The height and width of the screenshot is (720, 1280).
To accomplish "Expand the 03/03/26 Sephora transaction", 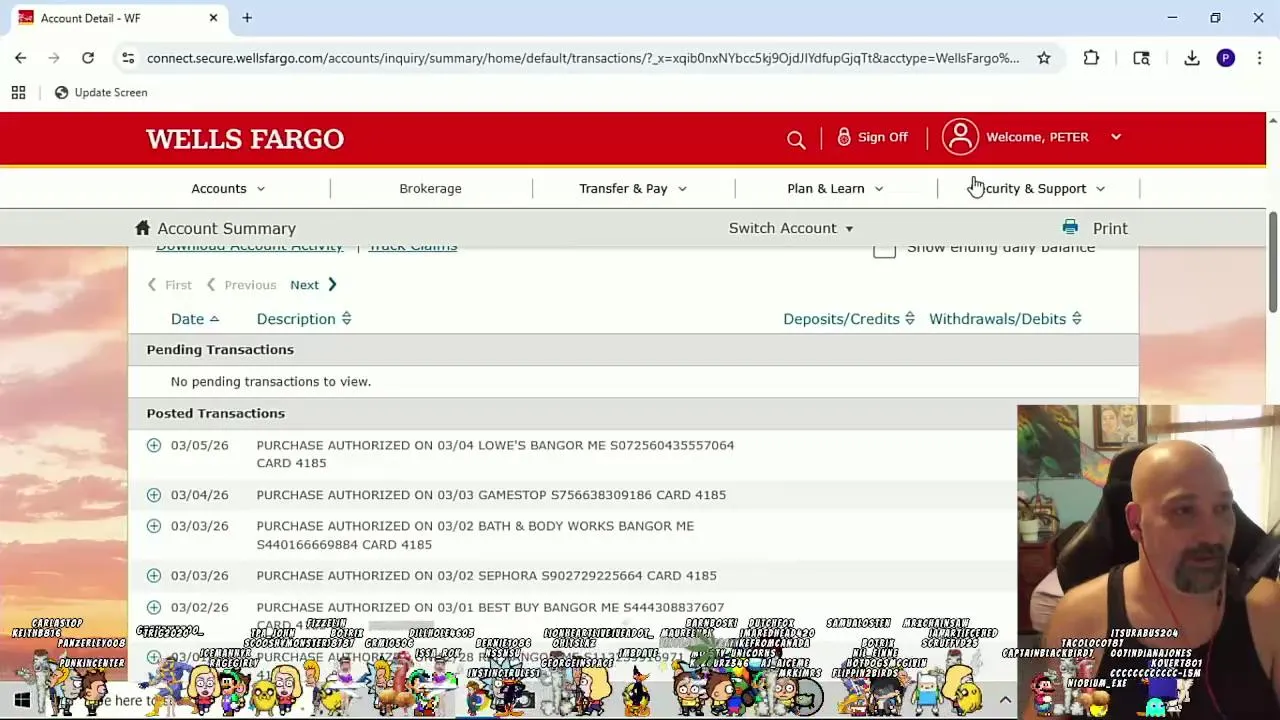I will 154,576.
